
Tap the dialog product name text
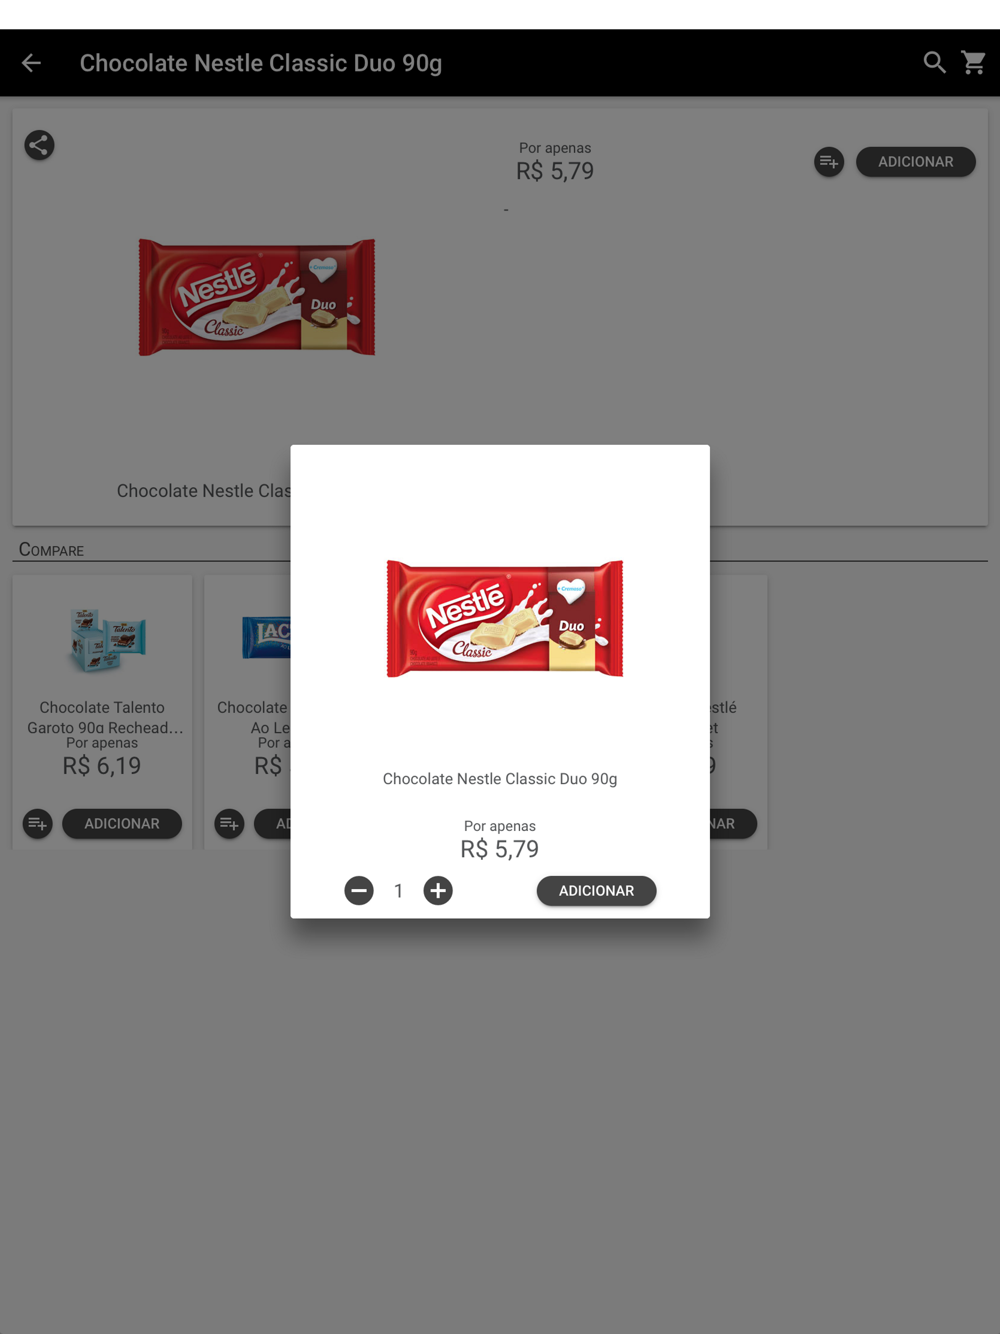[500, 779]
